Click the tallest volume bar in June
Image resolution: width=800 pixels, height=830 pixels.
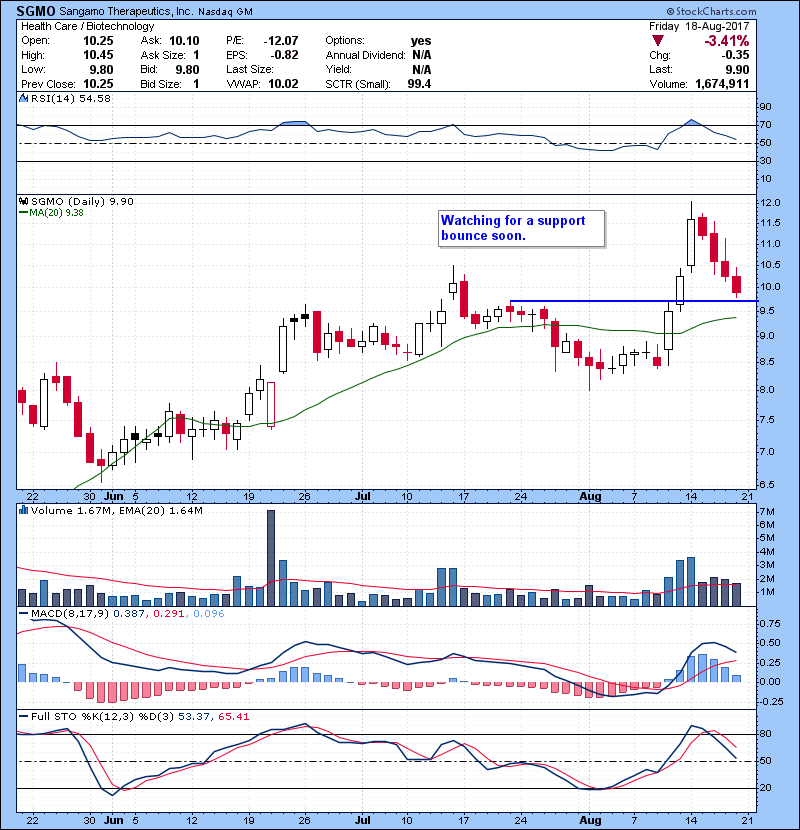271,558
